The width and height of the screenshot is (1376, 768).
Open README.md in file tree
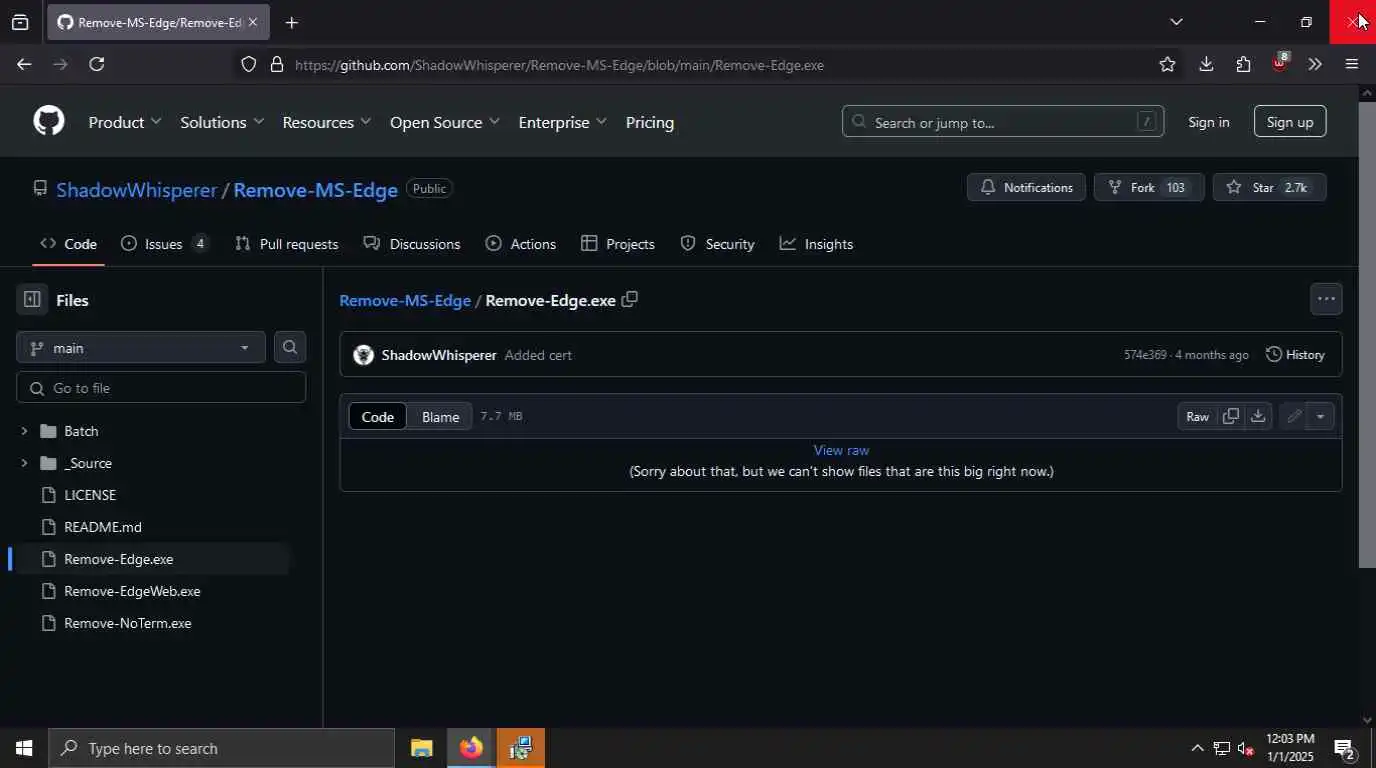pyautogui.click(x=103, y=527)
